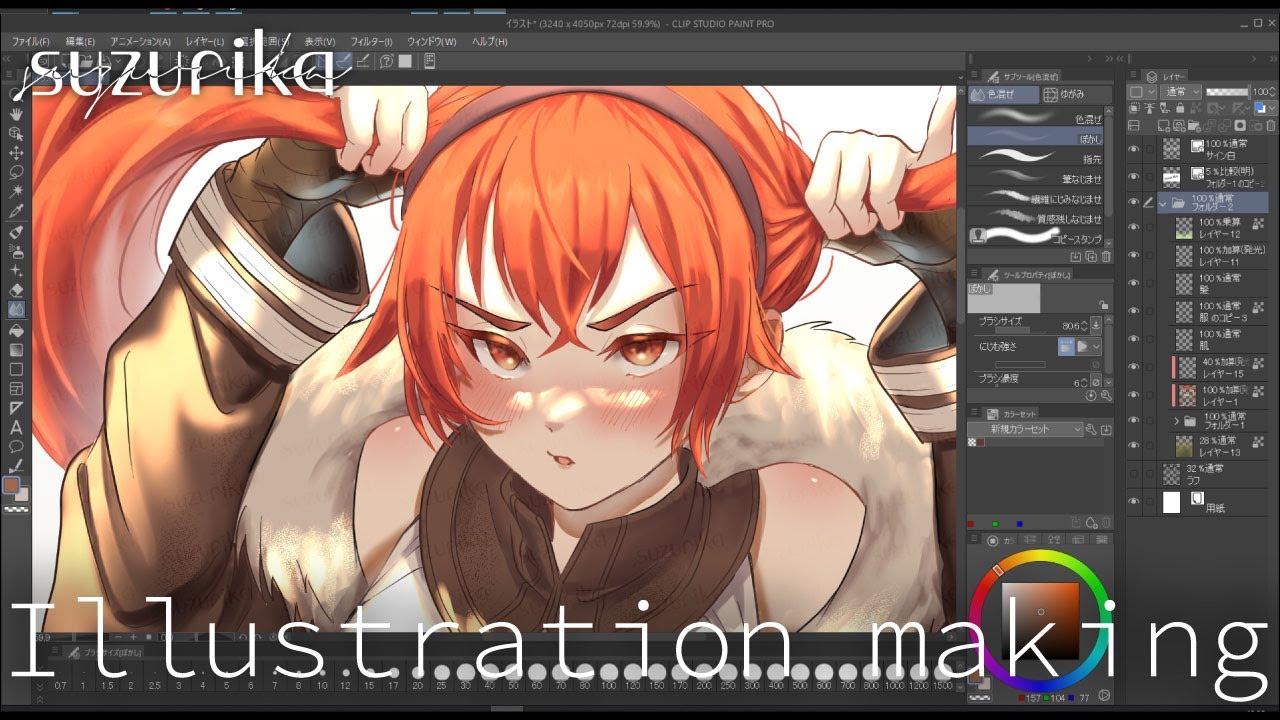Select the Eyedropper tool

16,212
